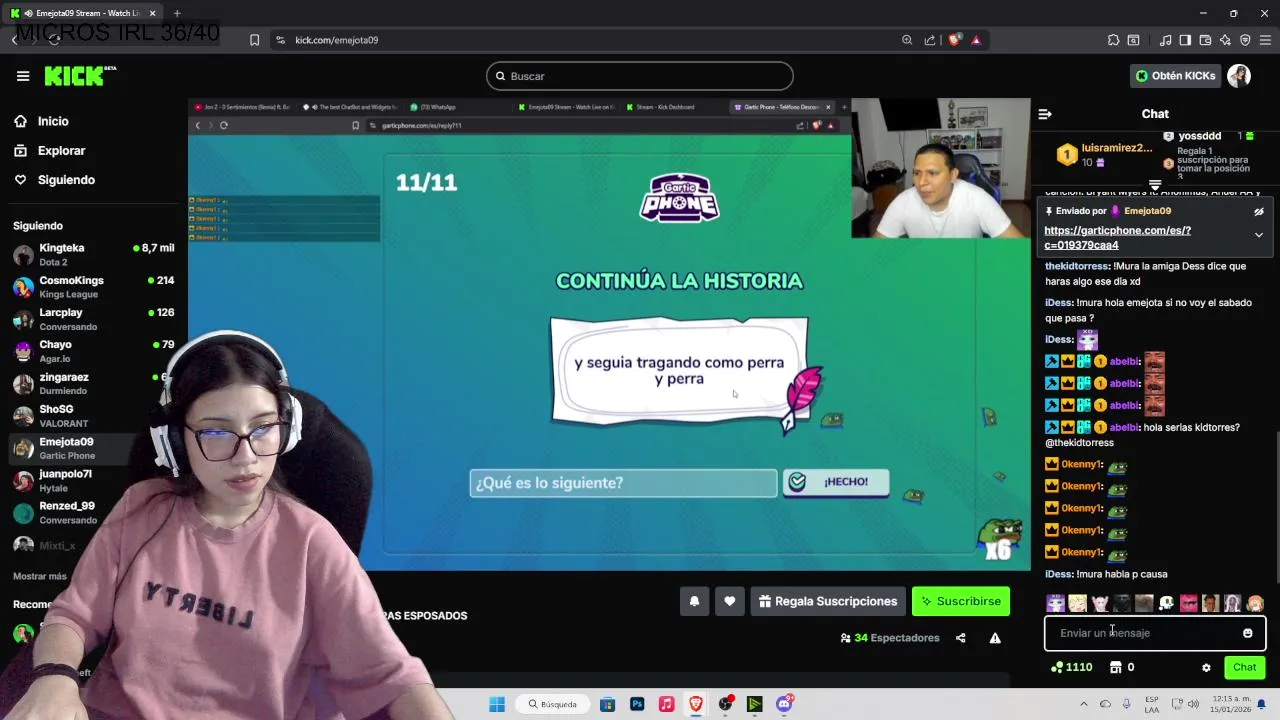Open Brave Shields lion icon

pyautogui.click(x=955, y=40)
